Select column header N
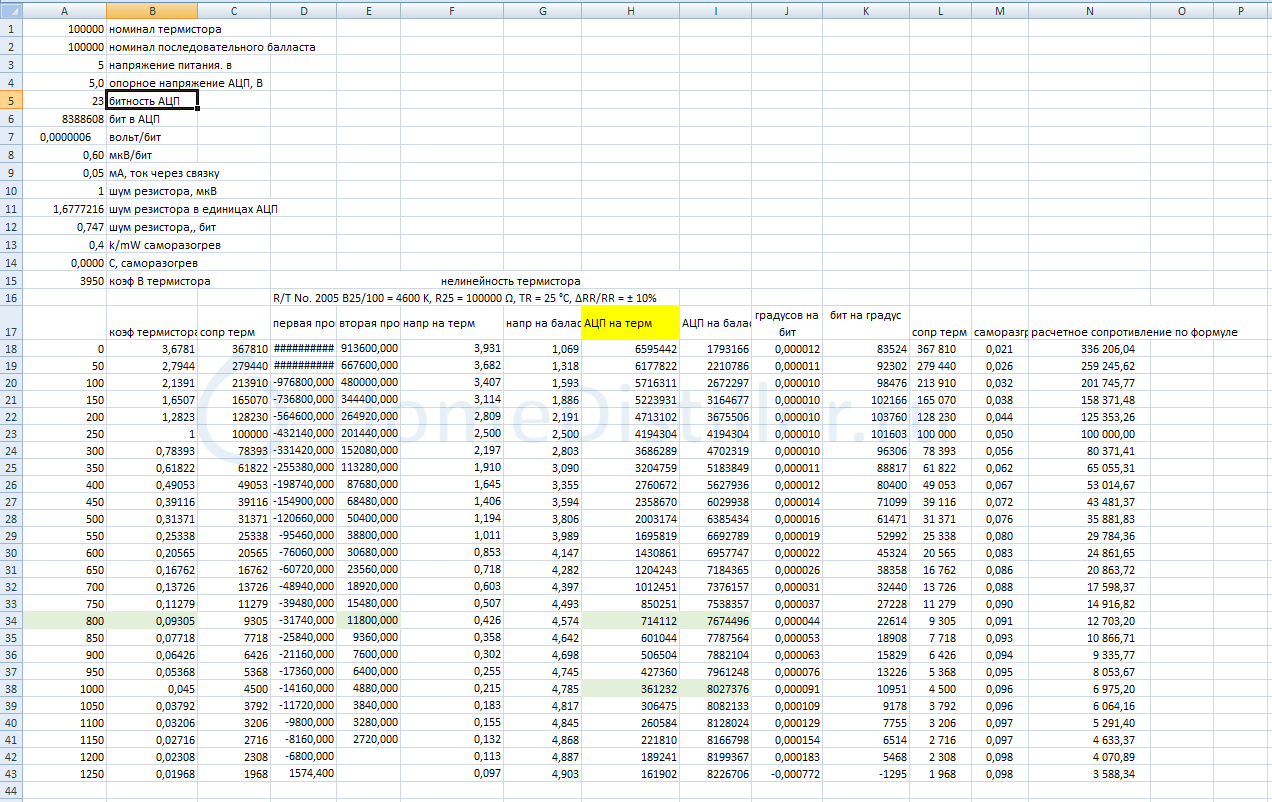Image resolution: width=1272 pixels, height=802 pixels. click(1089, 10)
